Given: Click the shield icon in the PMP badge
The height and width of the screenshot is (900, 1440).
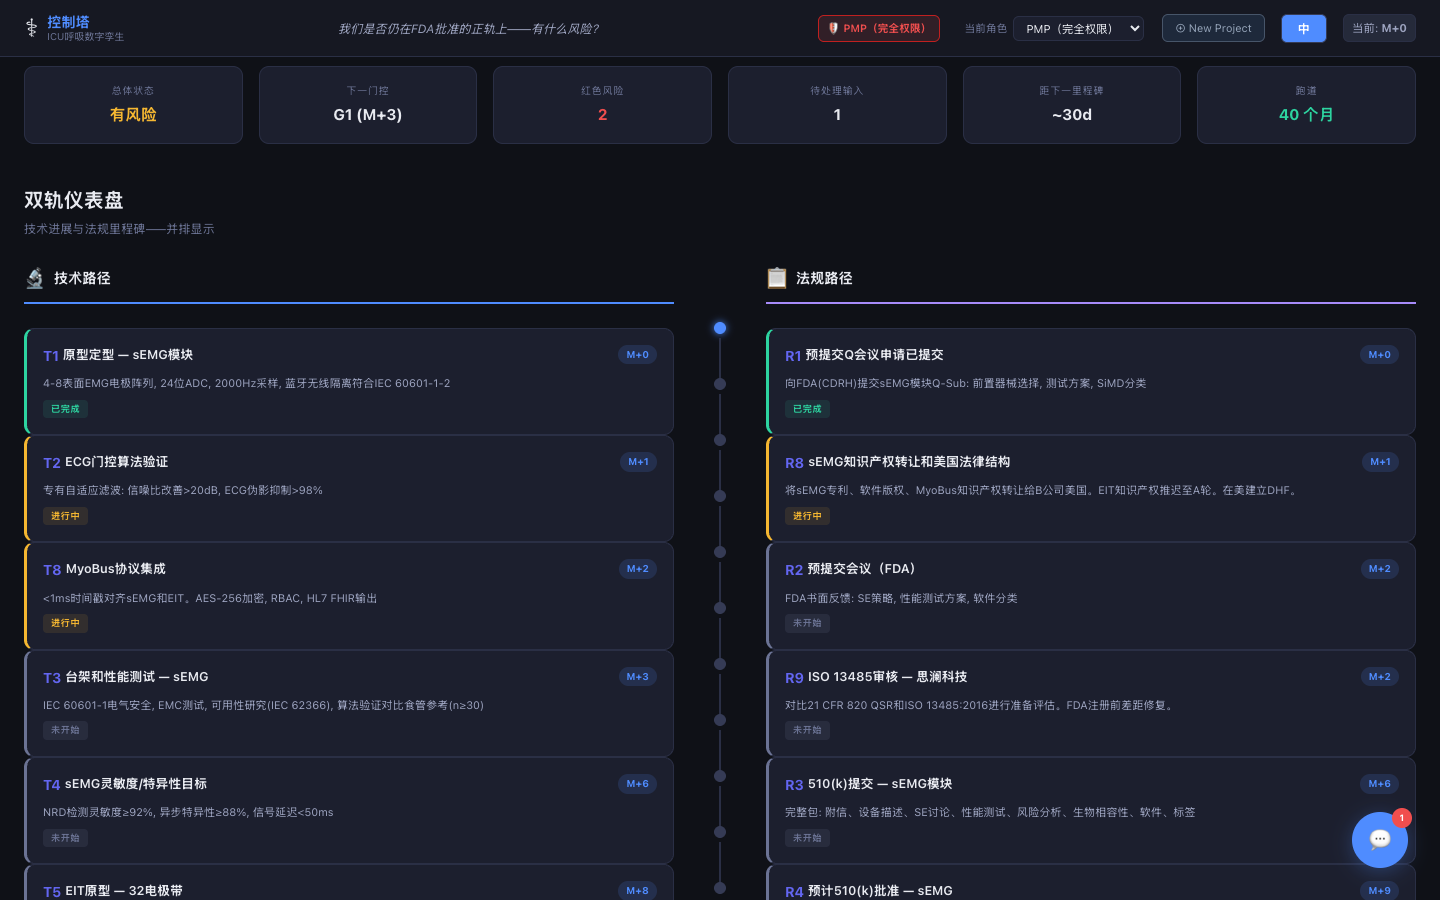Looking at the screenshot, I should click(x=833, y=28).
